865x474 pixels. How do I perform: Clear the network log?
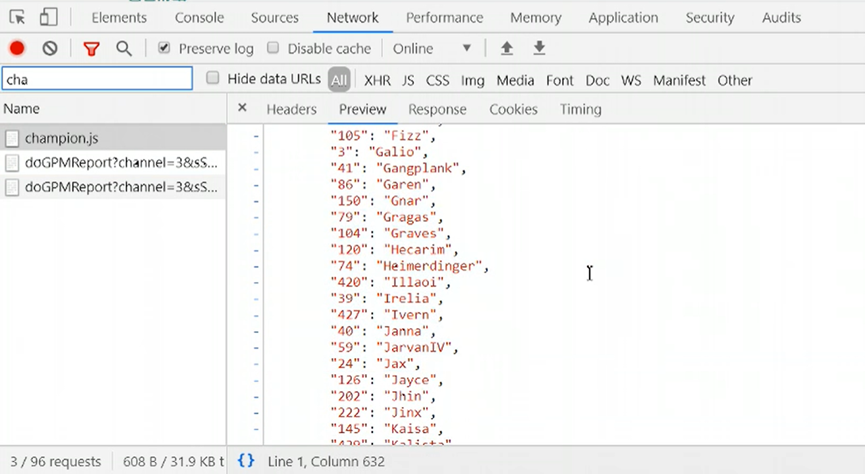(50, 48)
